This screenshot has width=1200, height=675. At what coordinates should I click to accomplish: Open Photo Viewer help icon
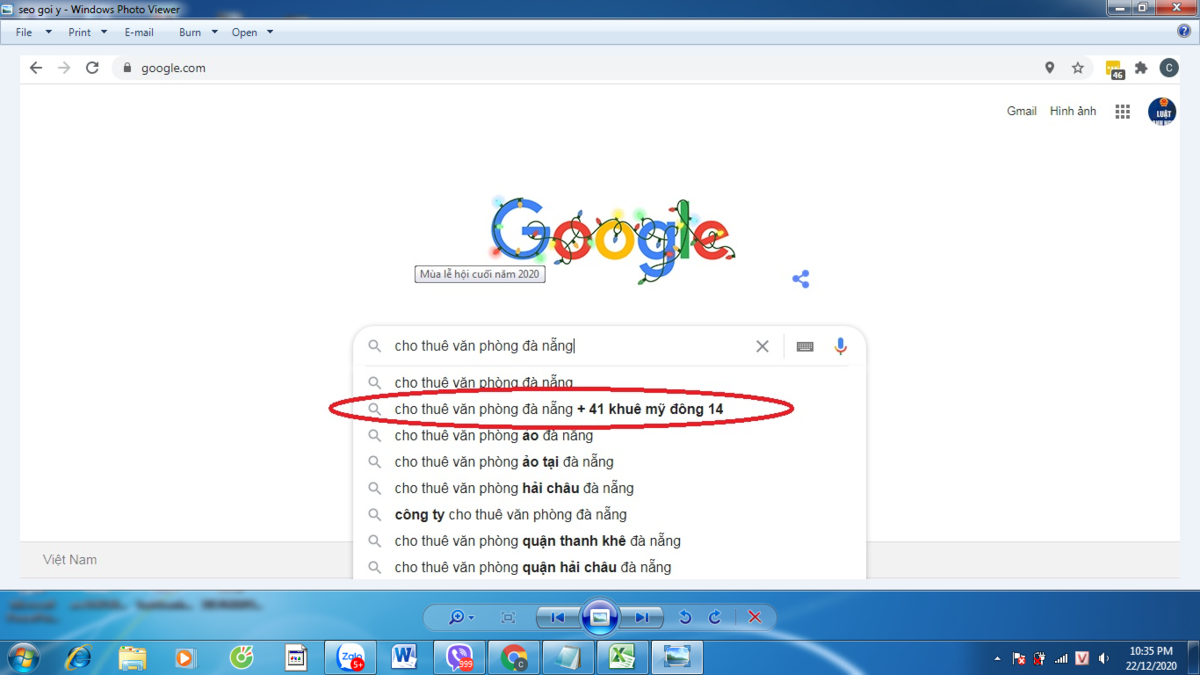(1184, 31)
